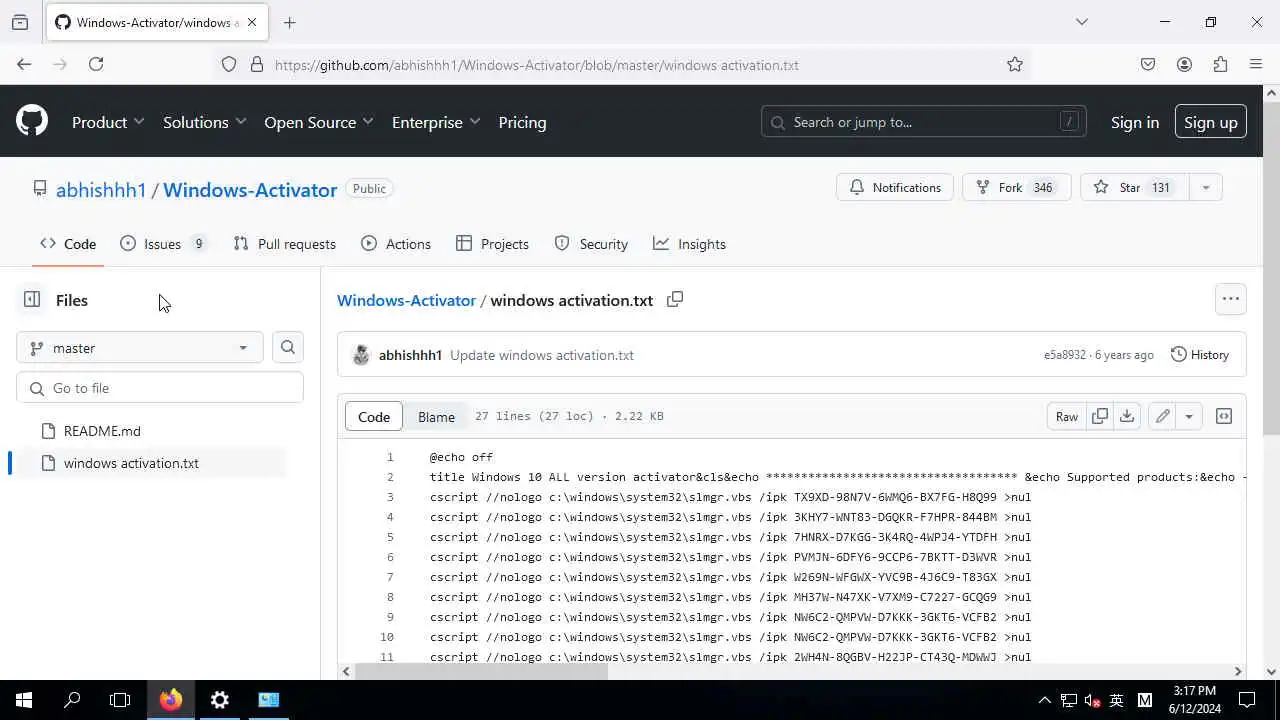The image size is (1280, 720).
Task: View file History
Action: [x=1199, y=355]
